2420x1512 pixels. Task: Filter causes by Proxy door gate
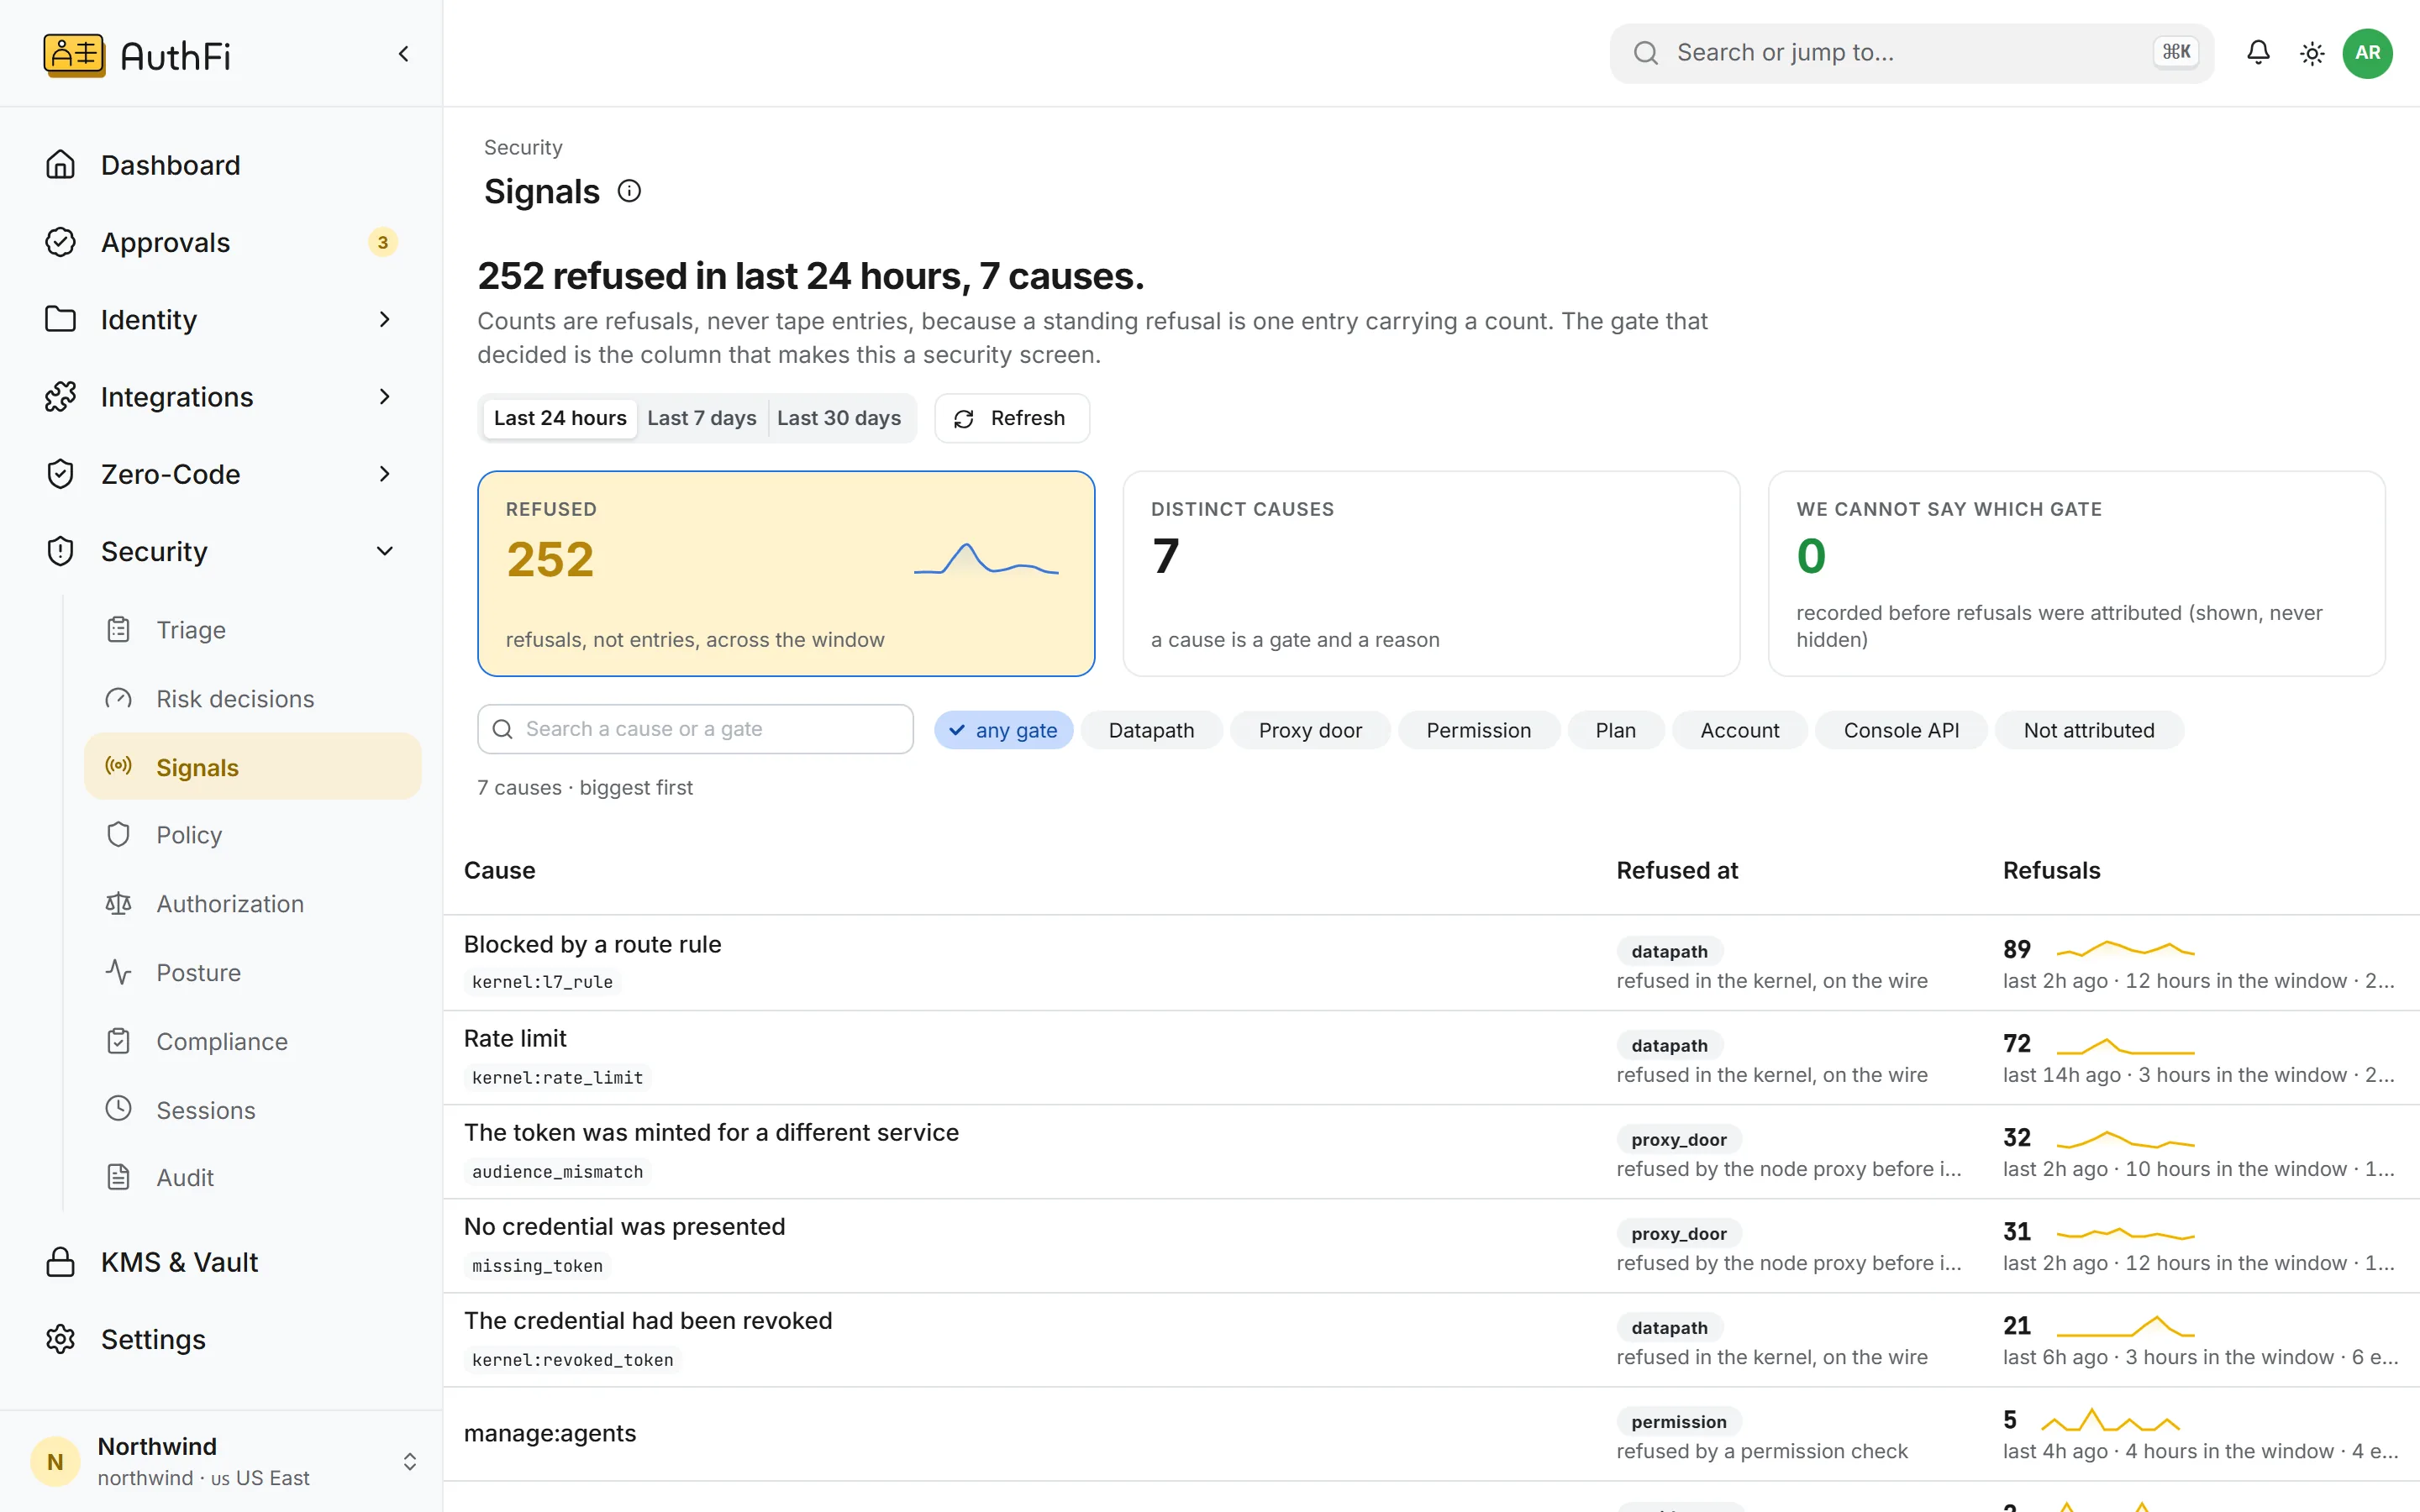pyautogui.click(x=1310, y=730)
